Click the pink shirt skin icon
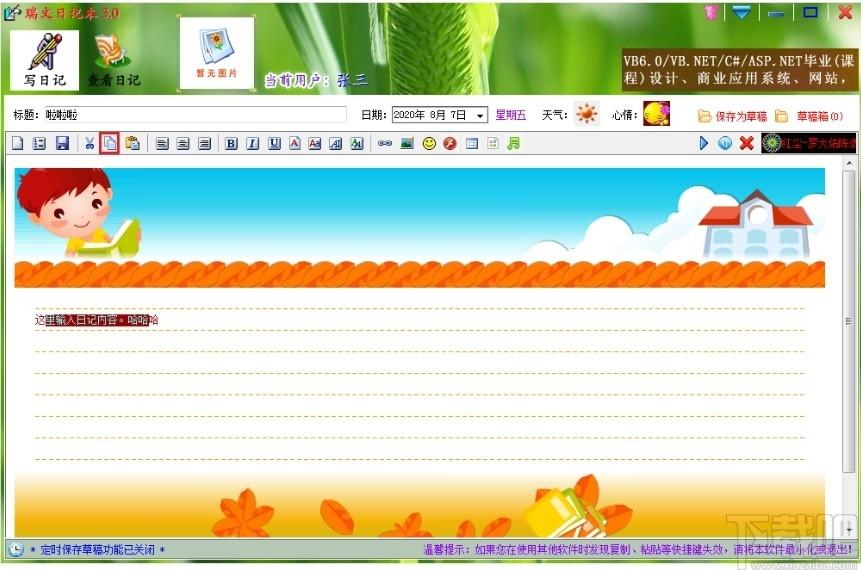The image size is (861, 570). pyautogui.click(x=711, y=12)
